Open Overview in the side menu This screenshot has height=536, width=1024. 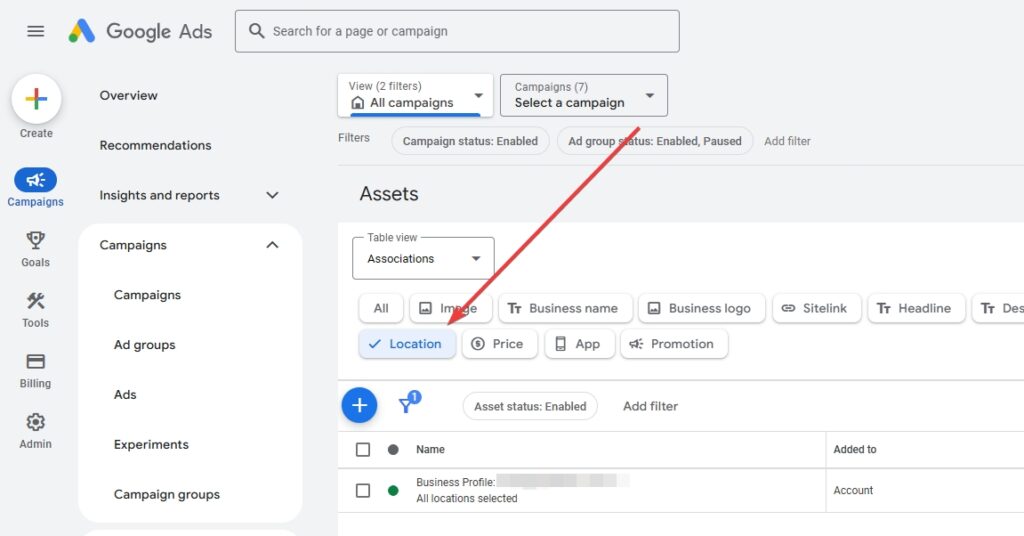coord(129,95)
